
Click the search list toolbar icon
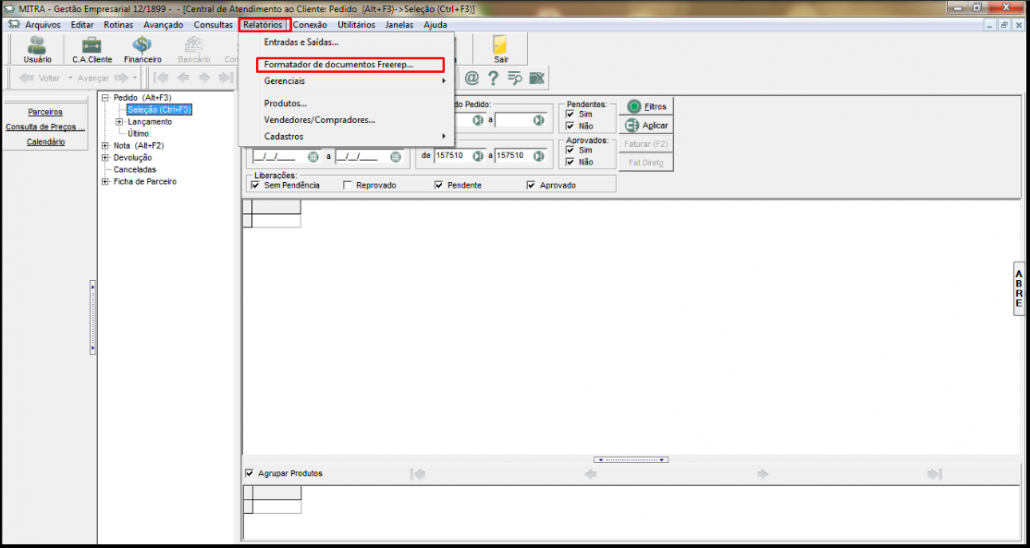[x=514, y=78]
